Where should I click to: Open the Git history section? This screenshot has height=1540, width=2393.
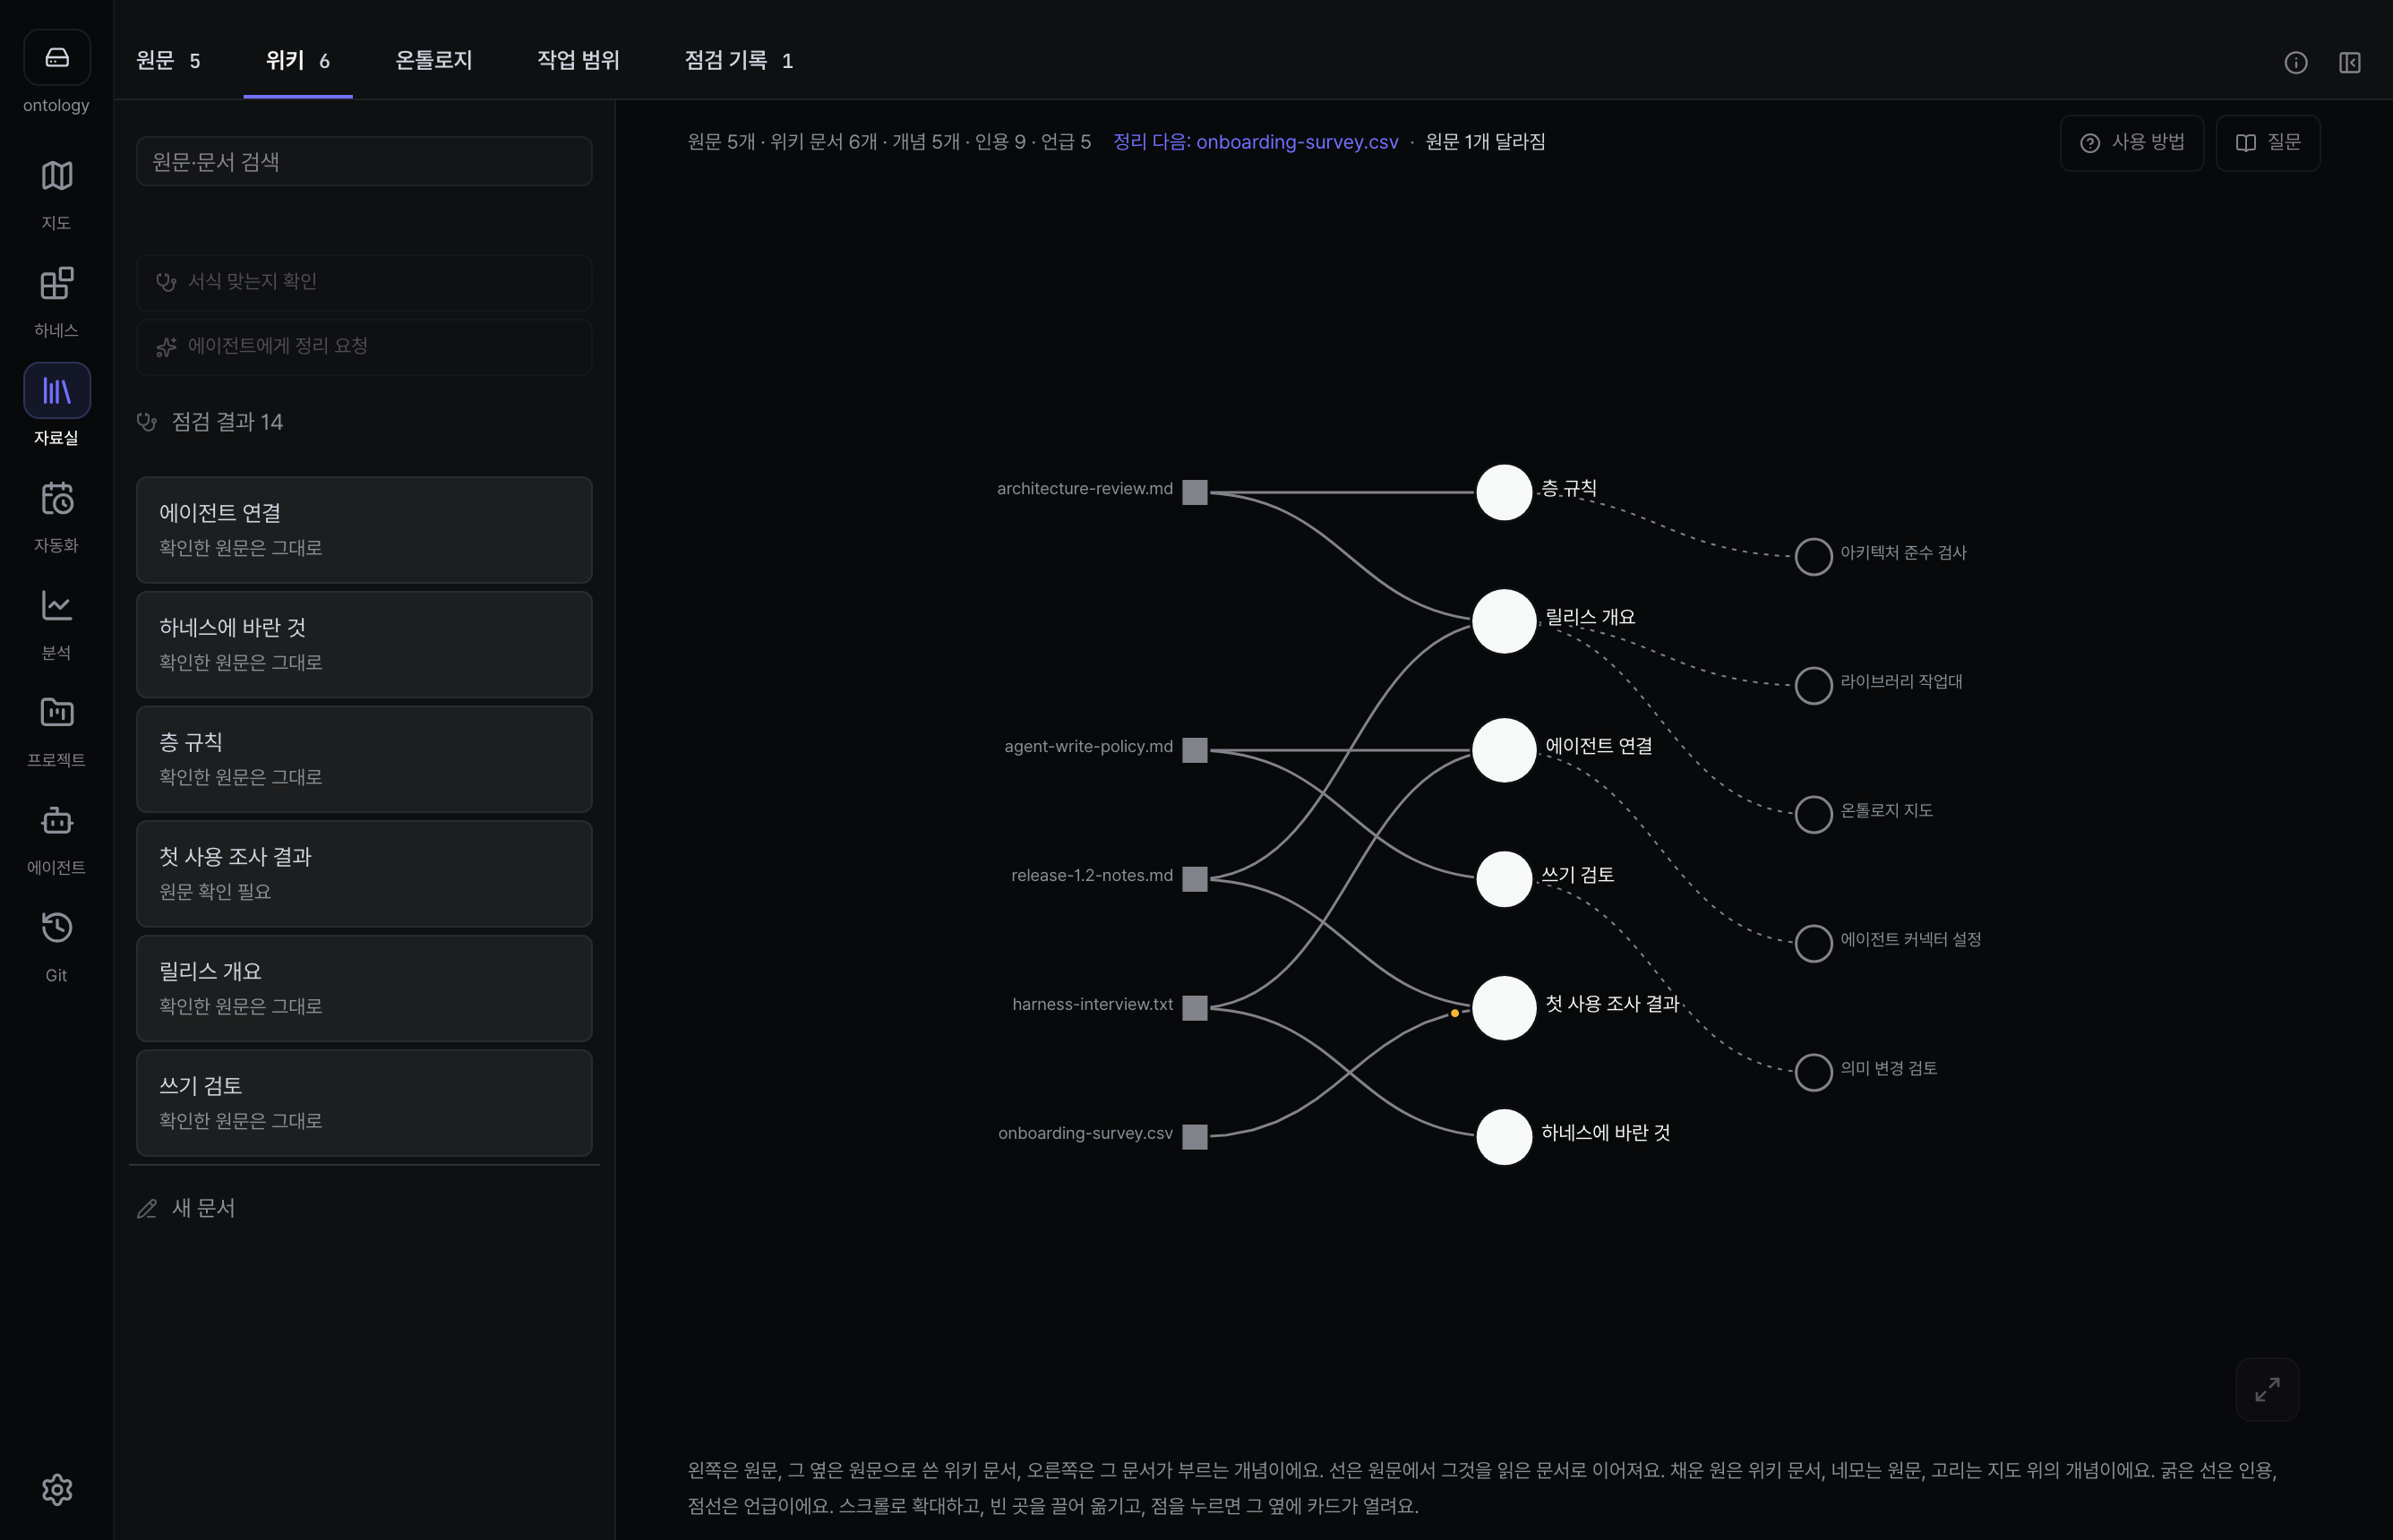point(57,946)
